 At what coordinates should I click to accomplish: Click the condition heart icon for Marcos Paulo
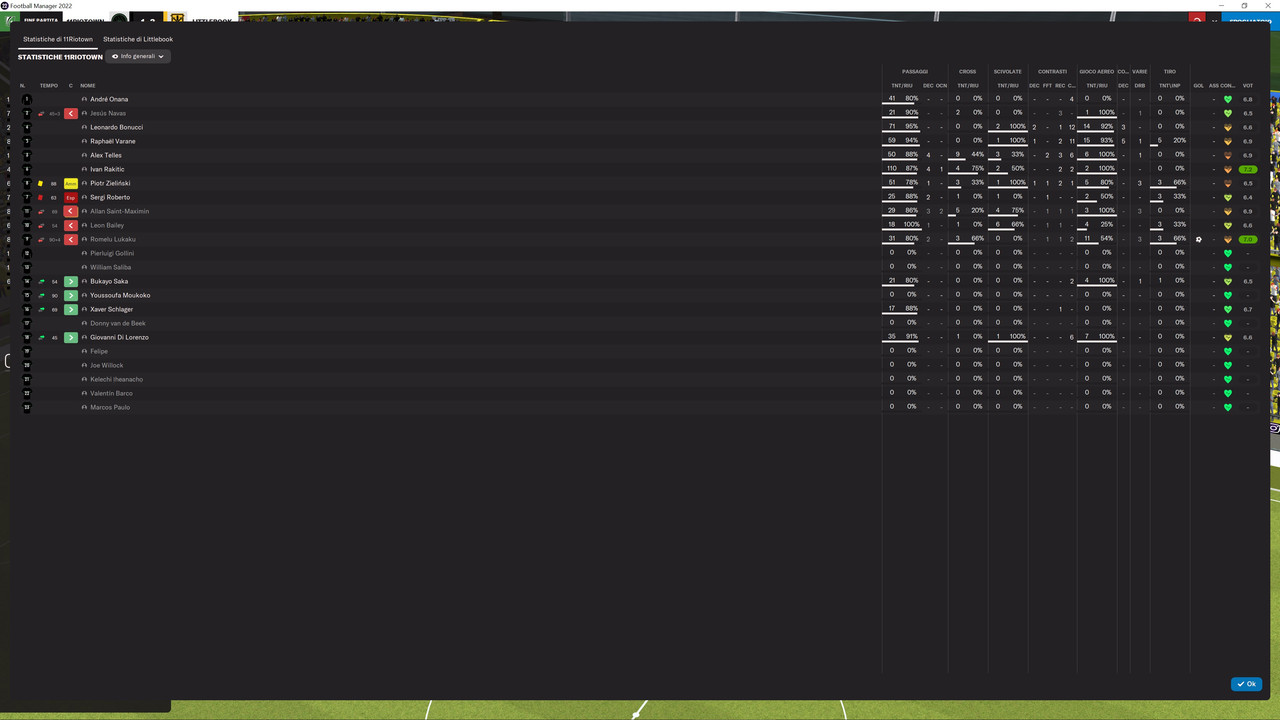[1228, 408]
